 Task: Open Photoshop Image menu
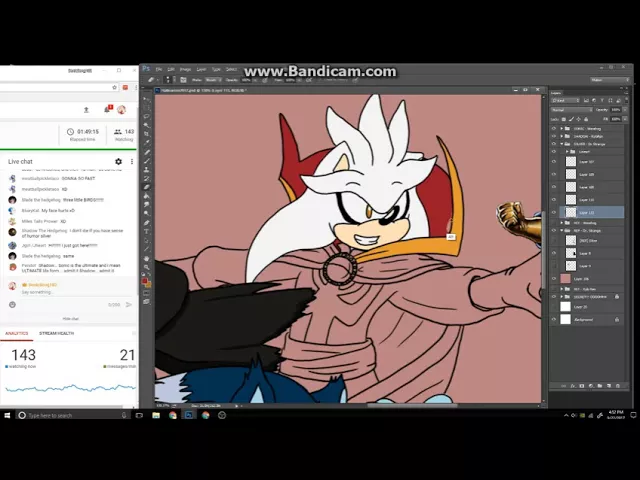coord(185,69)
